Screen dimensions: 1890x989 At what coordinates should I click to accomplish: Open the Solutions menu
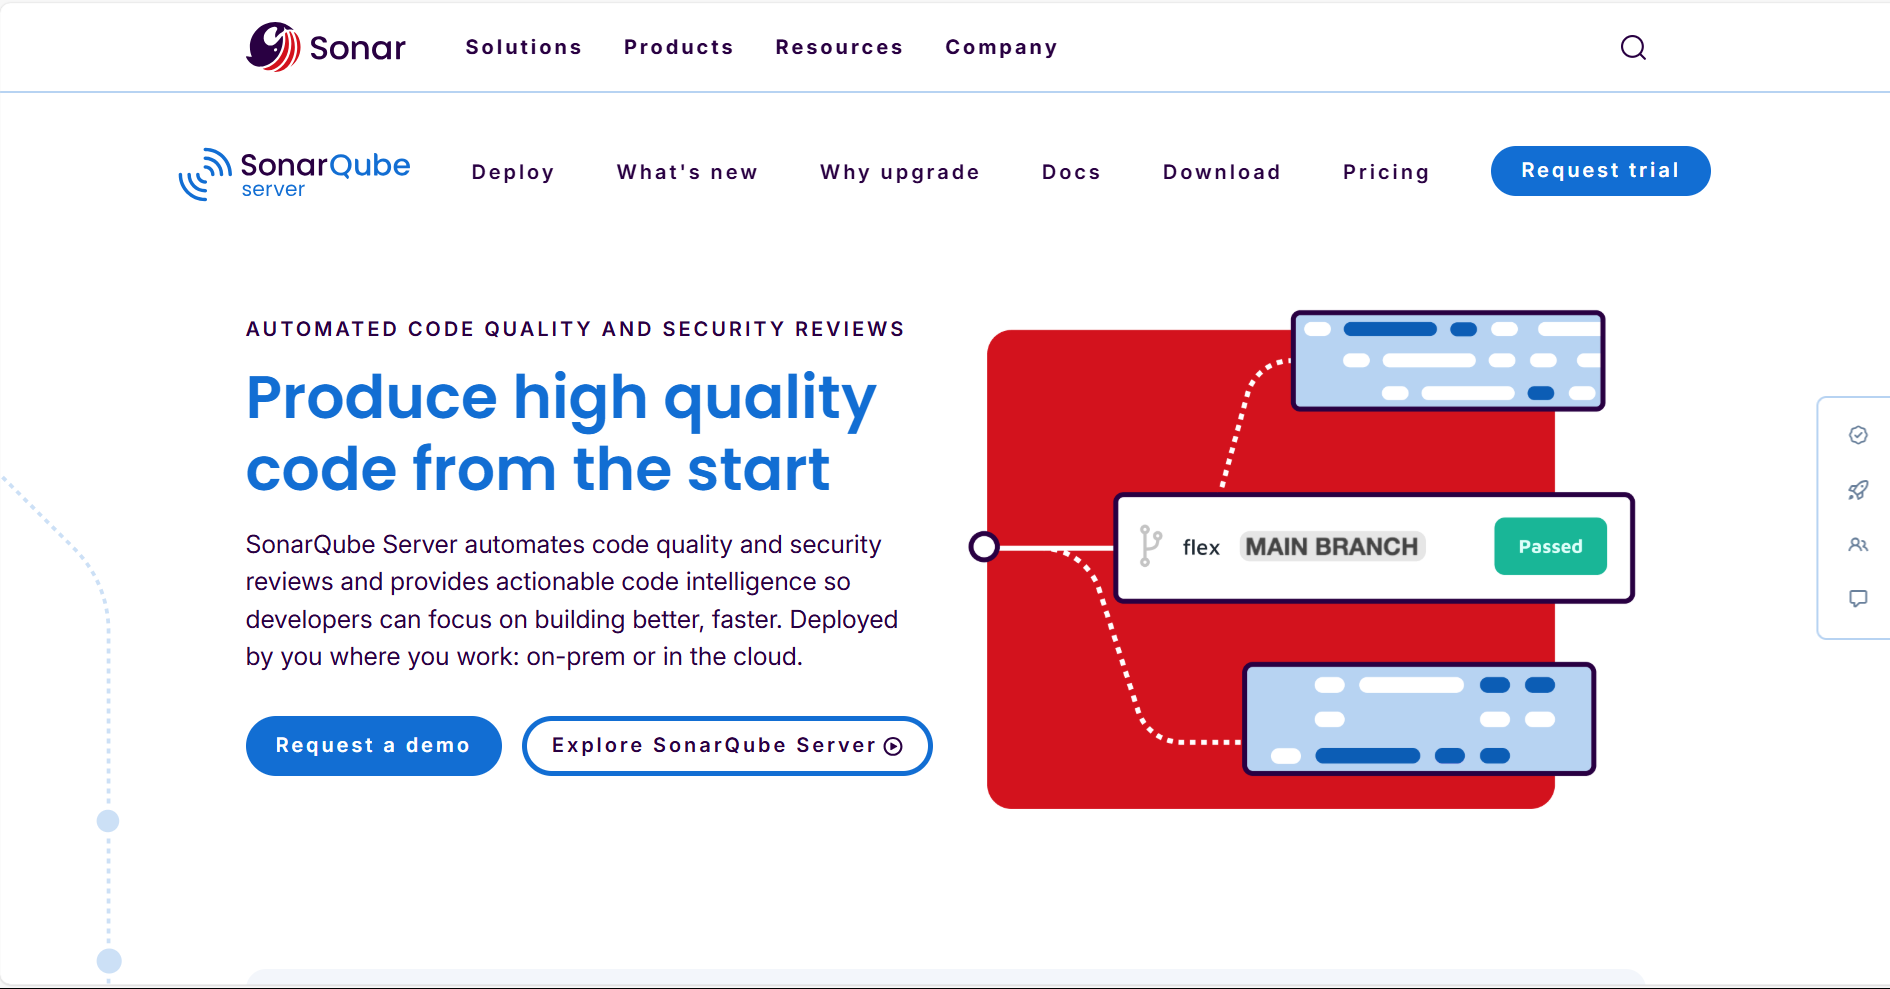[x=523, y=47]
